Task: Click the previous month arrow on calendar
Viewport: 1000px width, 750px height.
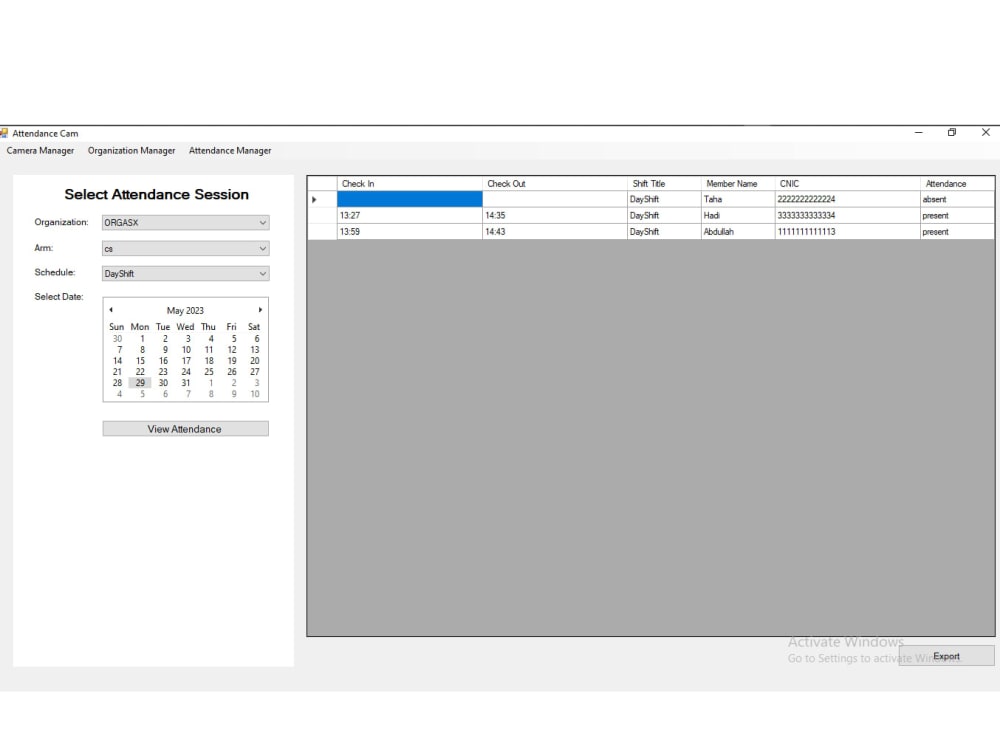Action: pos(111,310)
